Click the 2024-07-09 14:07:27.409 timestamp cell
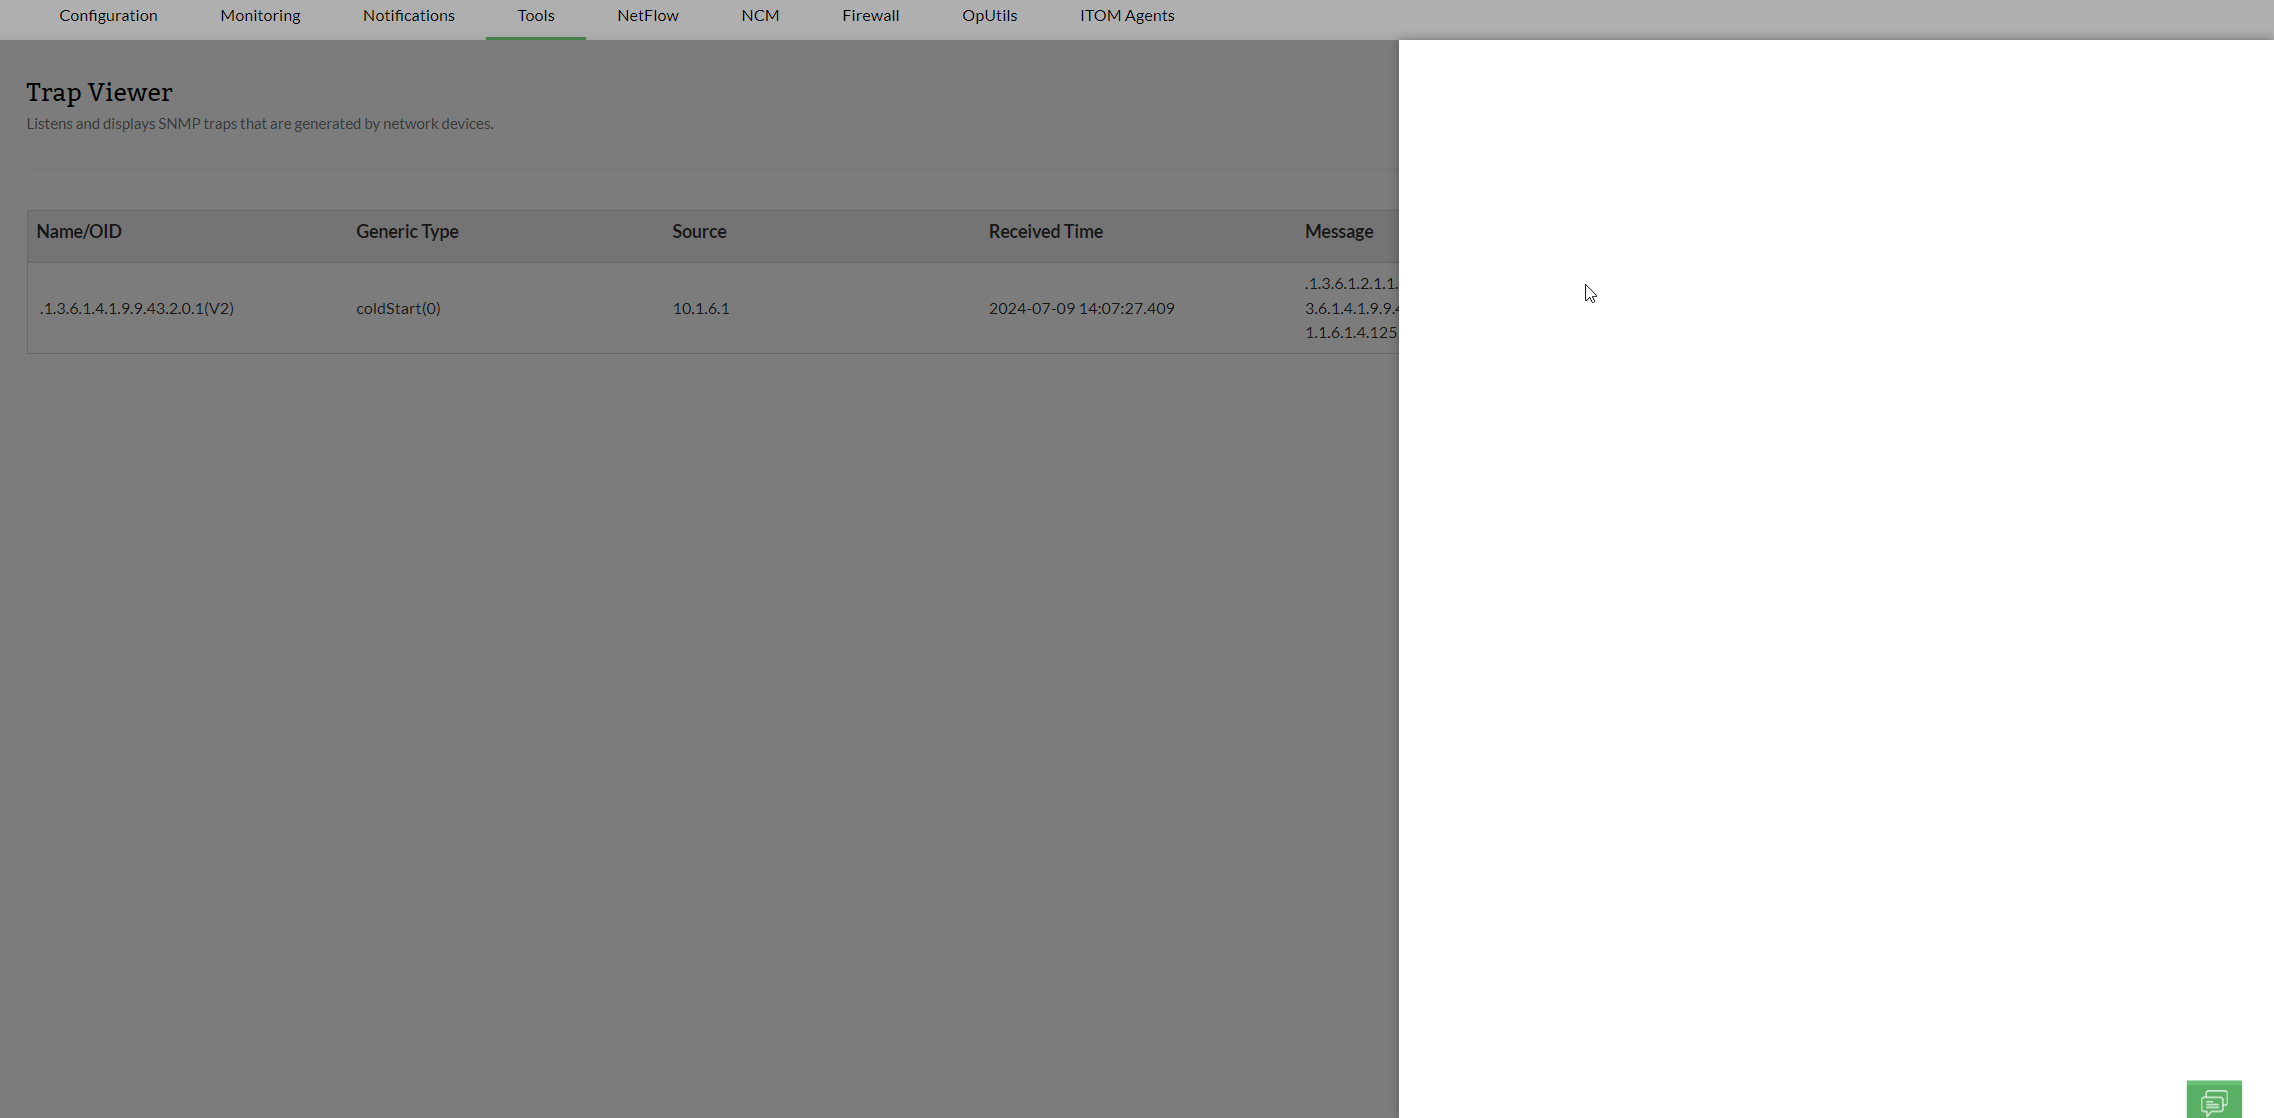Screen dimensions: 2274x1118 point(1081,308)
